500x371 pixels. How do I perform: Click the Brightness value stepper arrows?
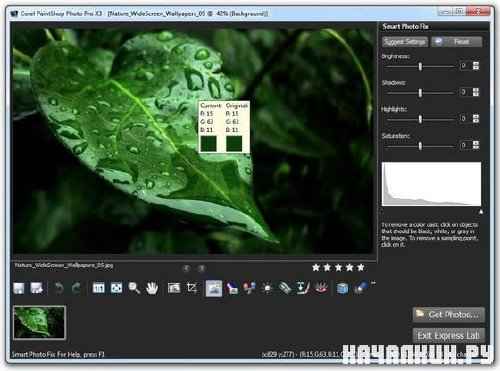pos(476,66)
